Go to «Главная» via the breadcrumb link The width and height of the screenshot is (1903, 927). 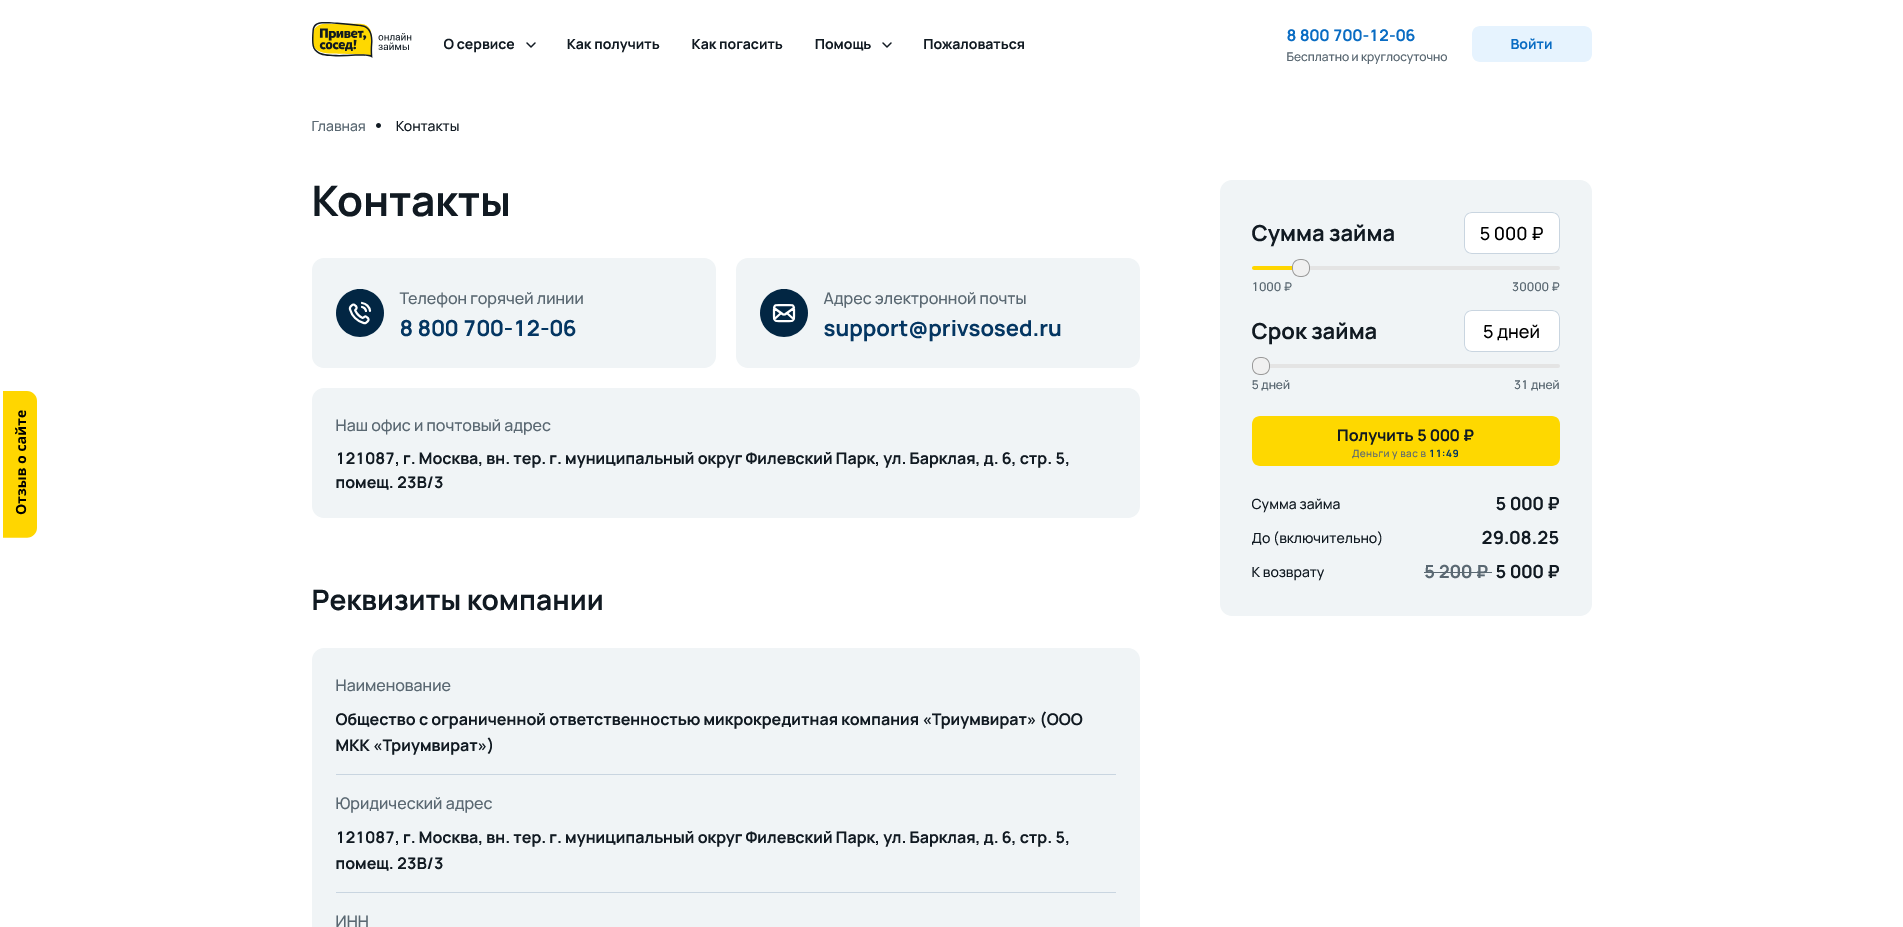click(337, 126)
